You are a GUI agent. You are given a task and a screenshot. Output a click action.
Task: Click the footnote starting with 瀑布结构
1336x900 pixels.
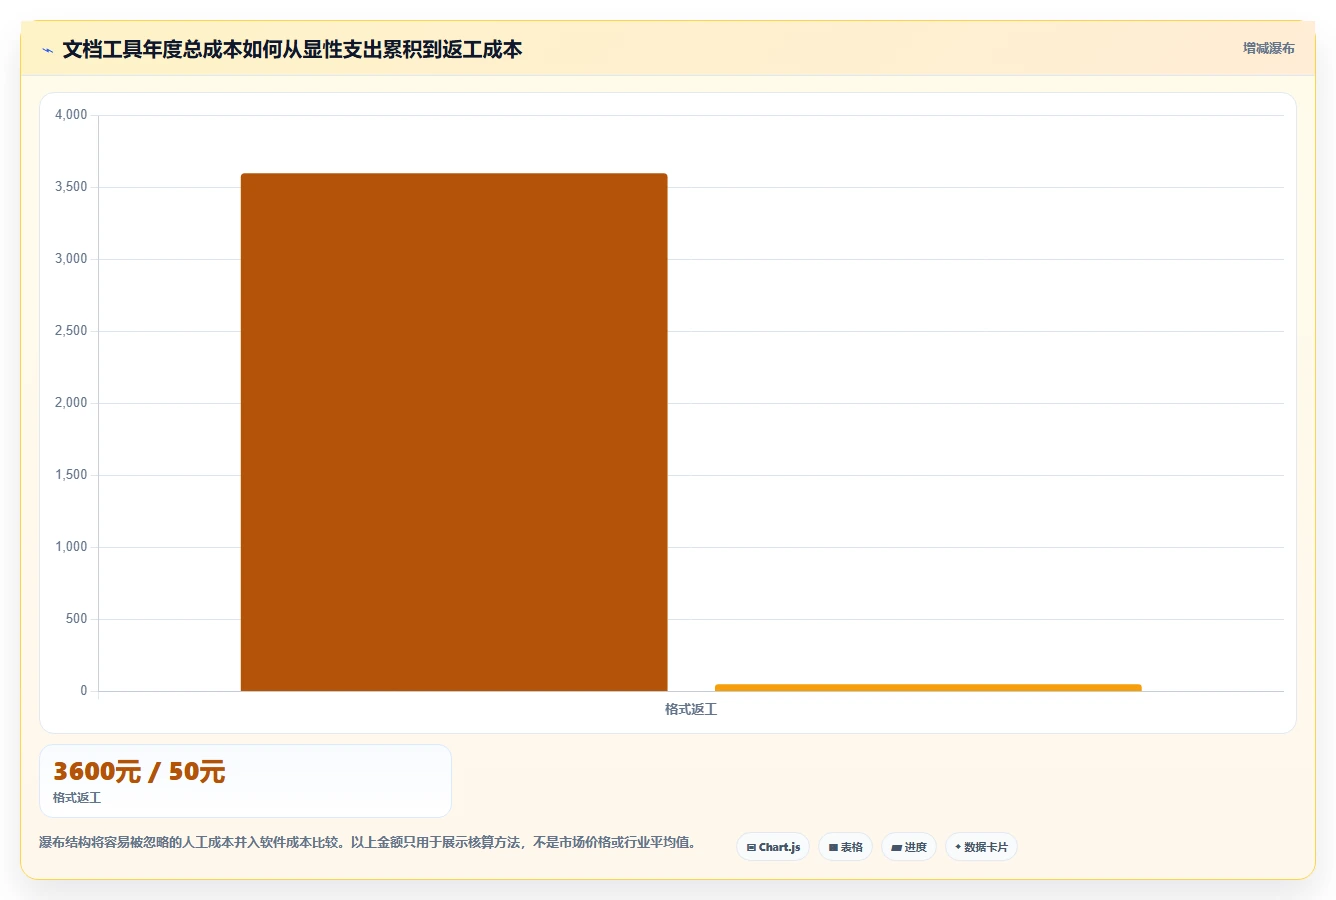(x=368, y=843)
